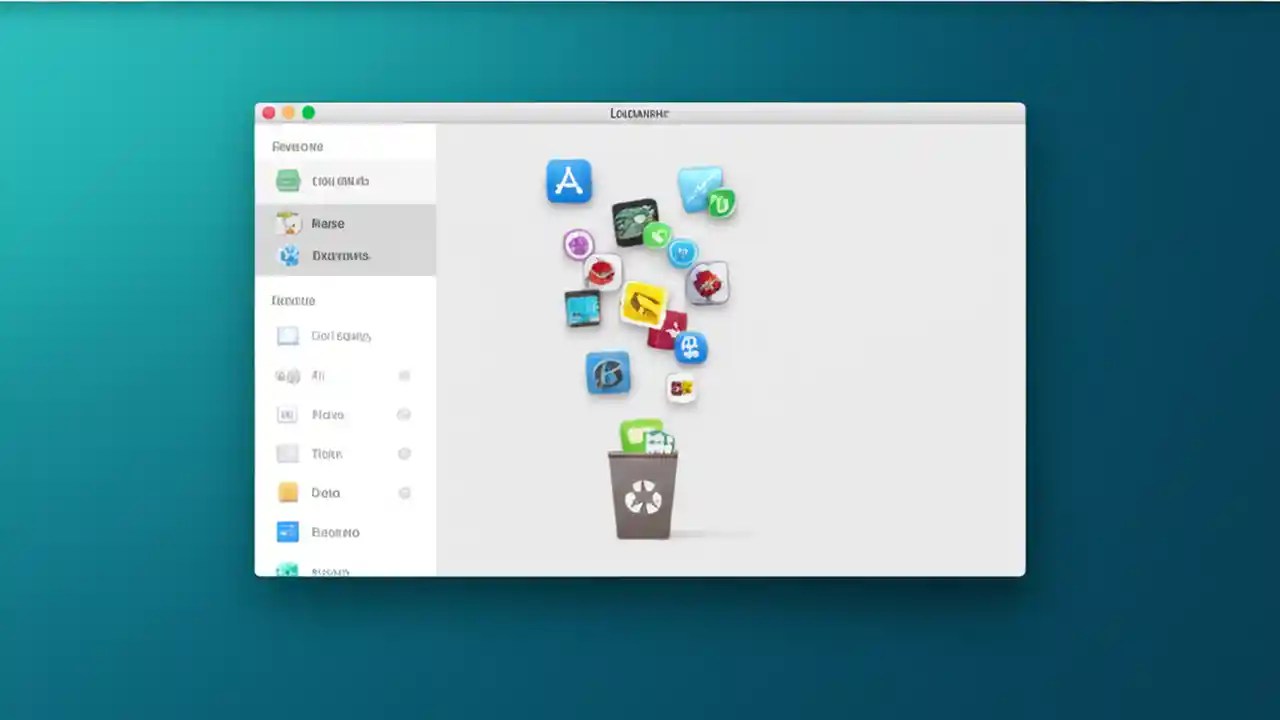Collapse the 'Revenone' sidebar section

[x=297, y=146]
